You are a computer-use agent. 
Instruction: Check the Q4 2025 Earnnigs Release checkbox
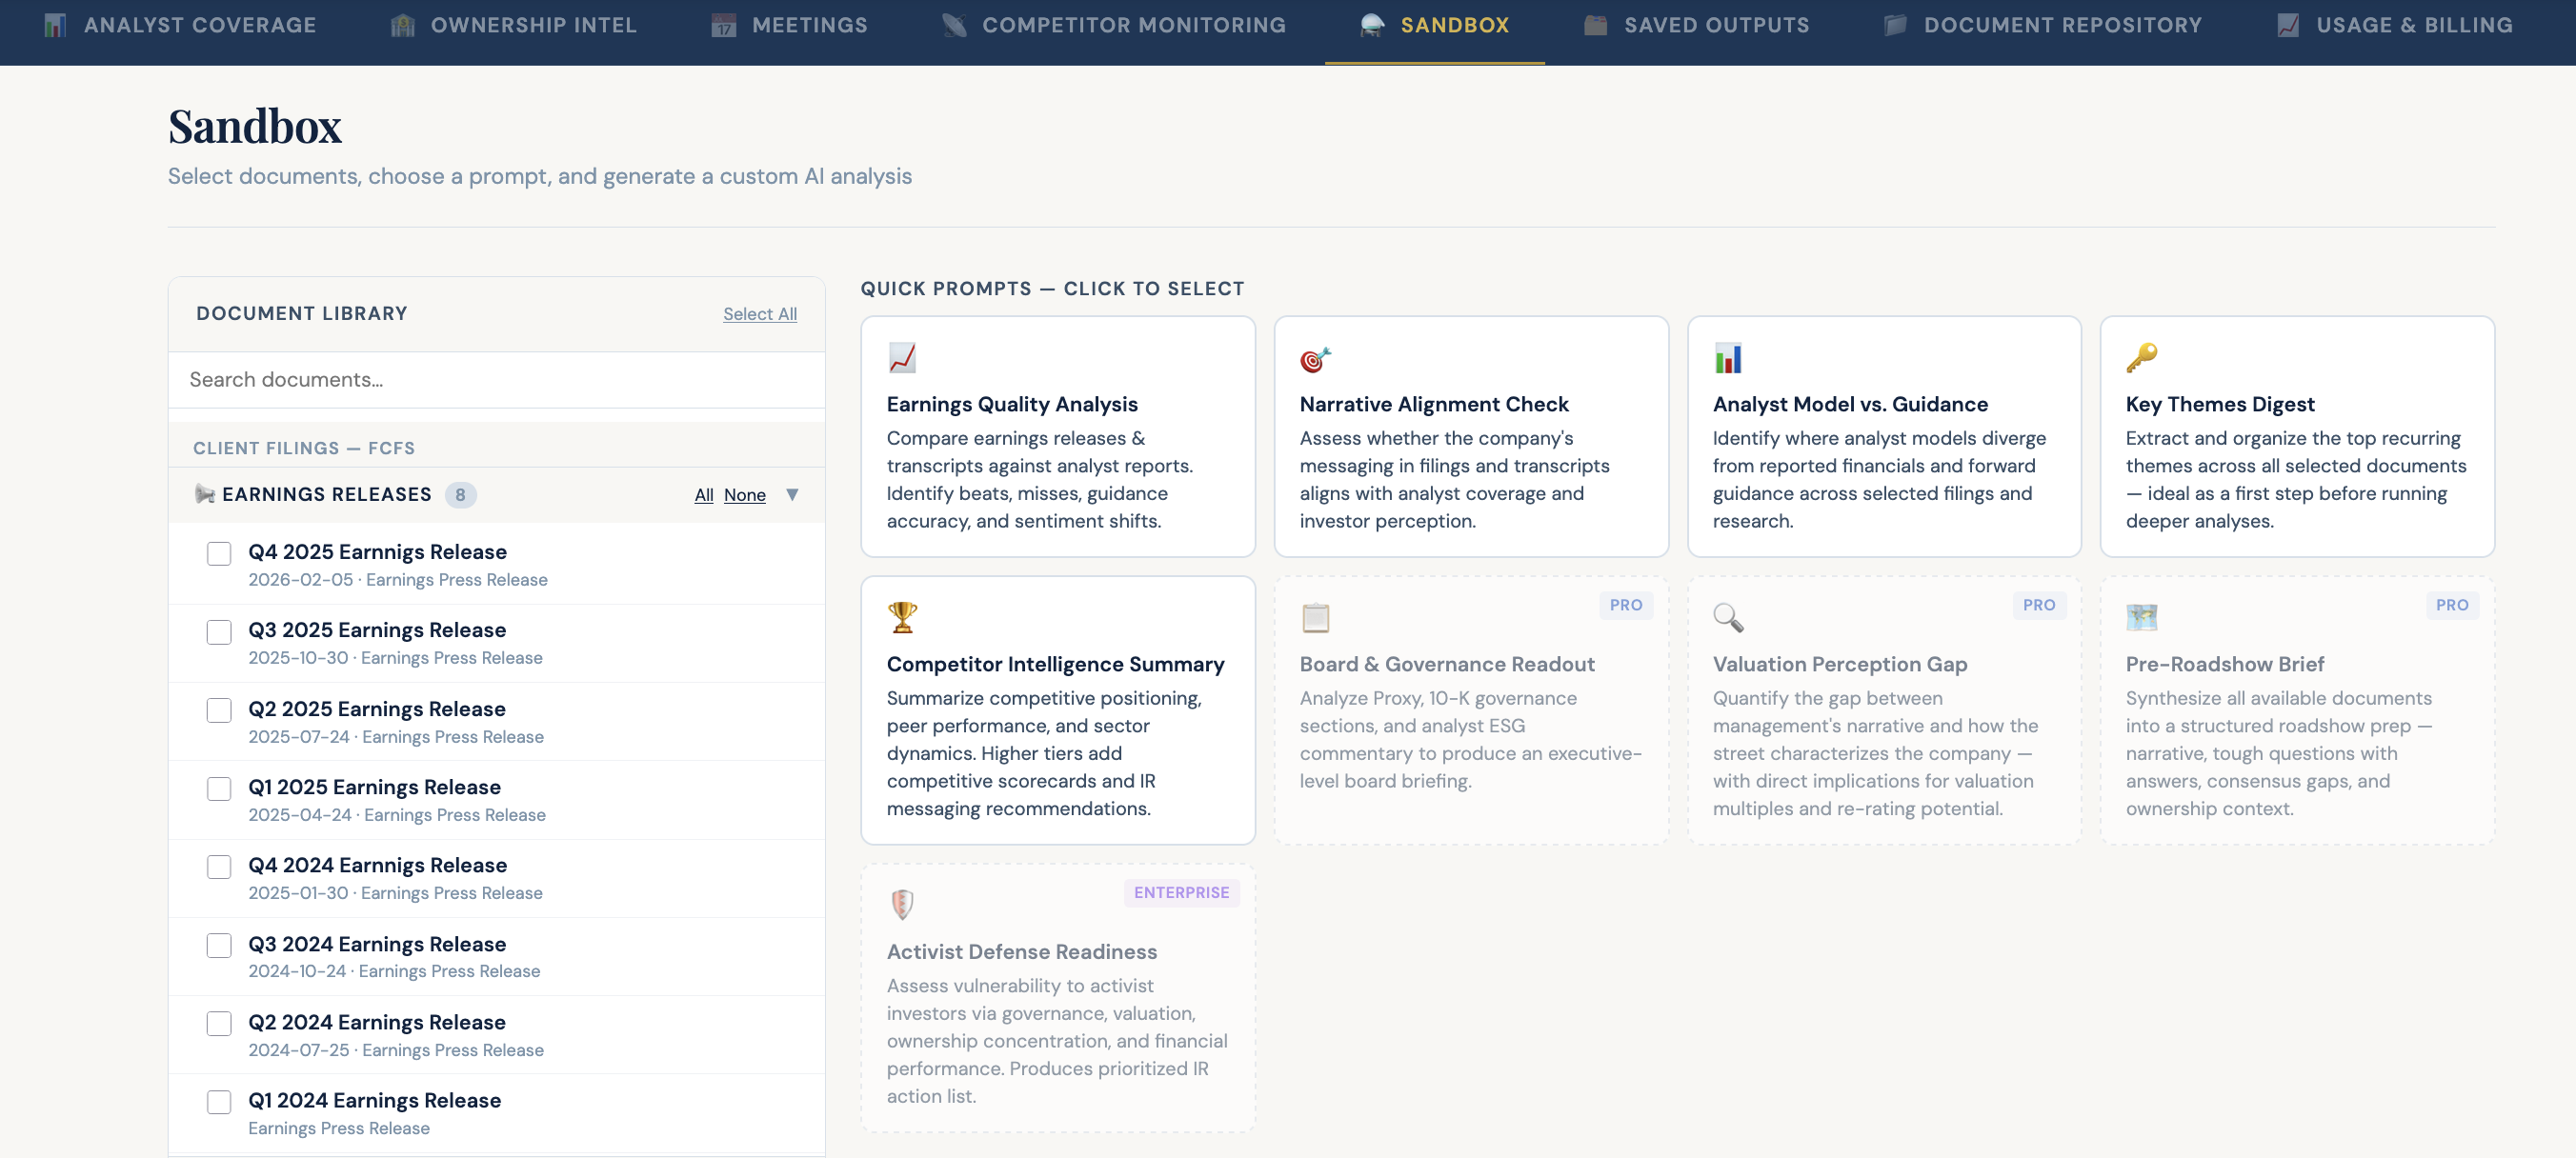[219, 553]
